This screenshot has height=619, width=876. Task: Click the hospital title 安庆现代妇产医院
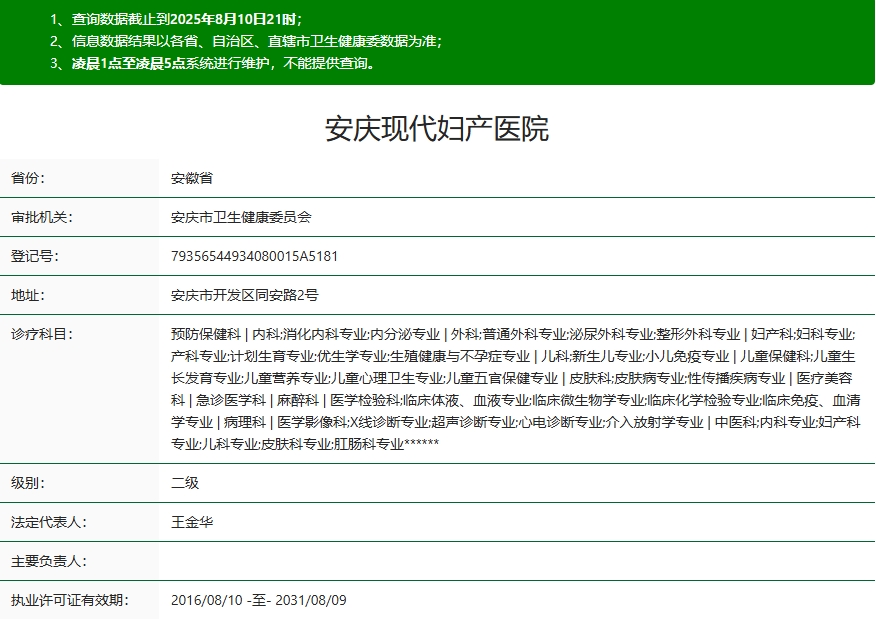pos(437,129)
